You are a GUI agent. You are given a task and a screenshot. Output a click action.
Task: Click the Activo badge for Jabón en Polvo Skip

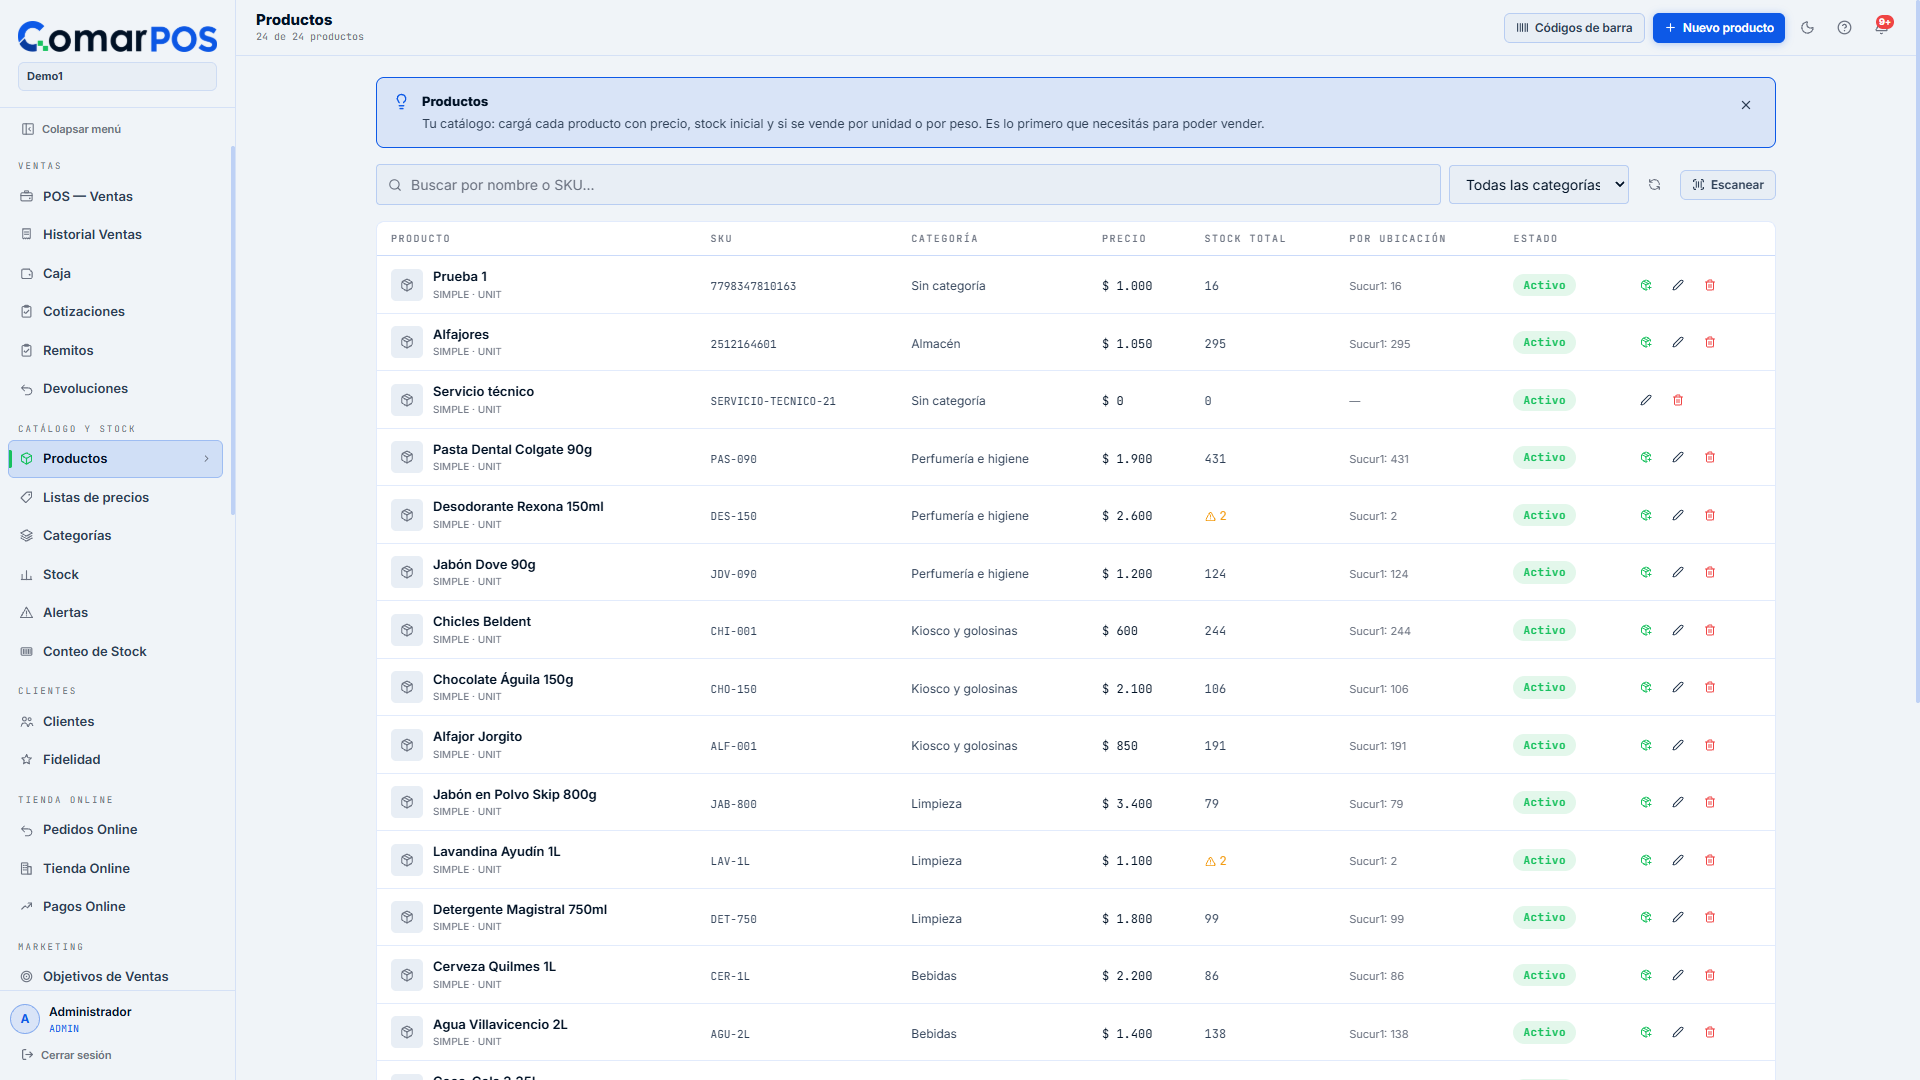(1544, 803)
